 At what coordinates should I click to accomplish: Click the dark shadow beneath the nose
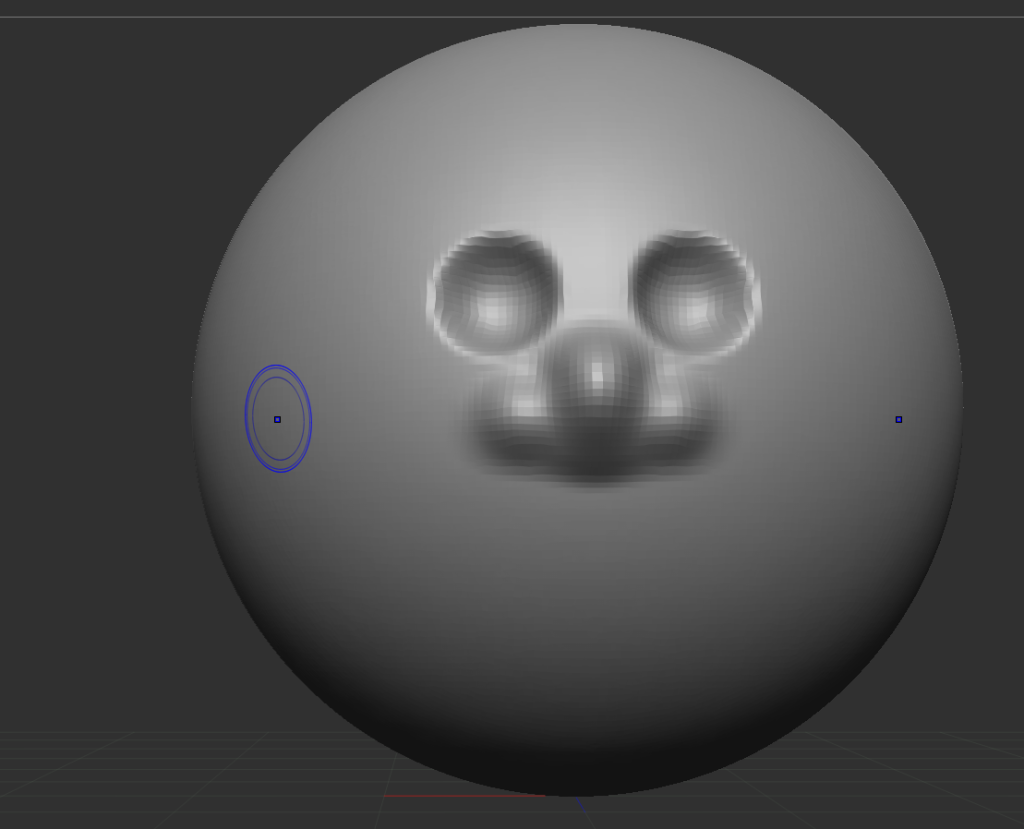[596, 464]
